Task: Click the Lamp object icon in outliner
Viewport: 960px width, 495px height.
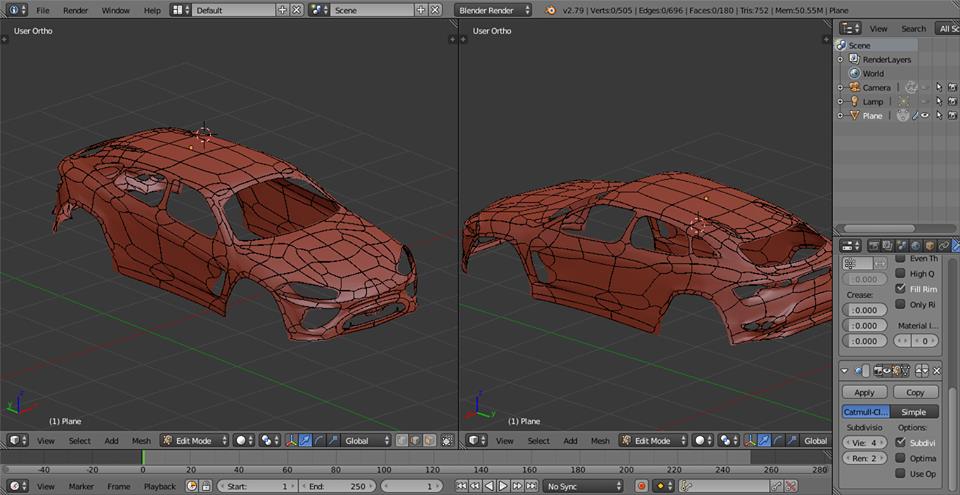Action: point(854,101)
